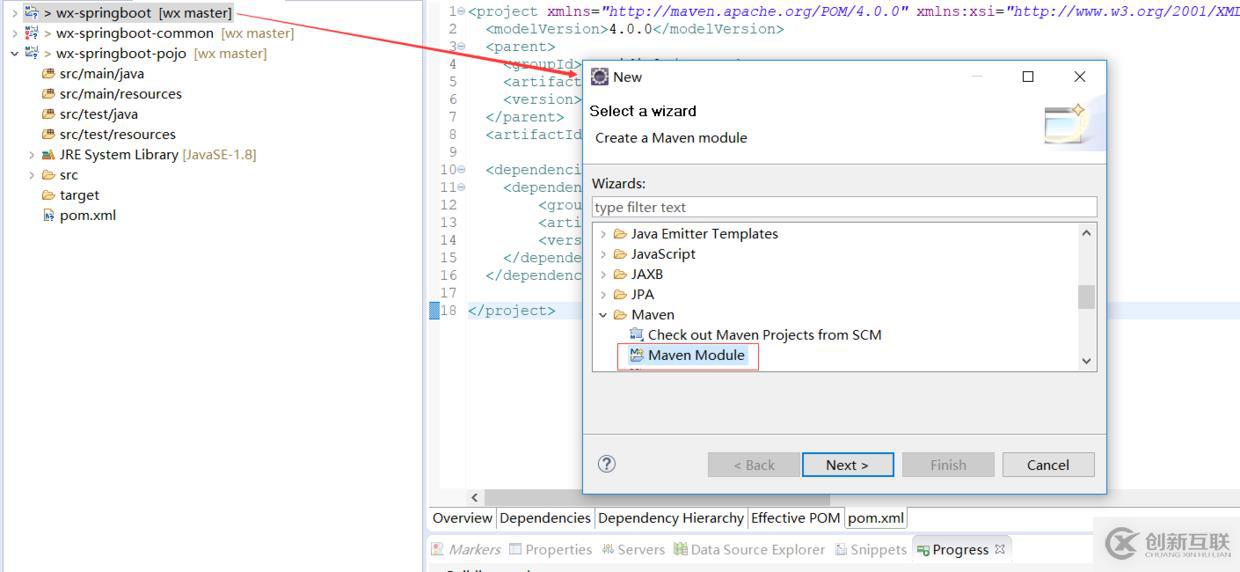Expand the JAXB wizard category
1240x572 pixels.
(603, 274)
